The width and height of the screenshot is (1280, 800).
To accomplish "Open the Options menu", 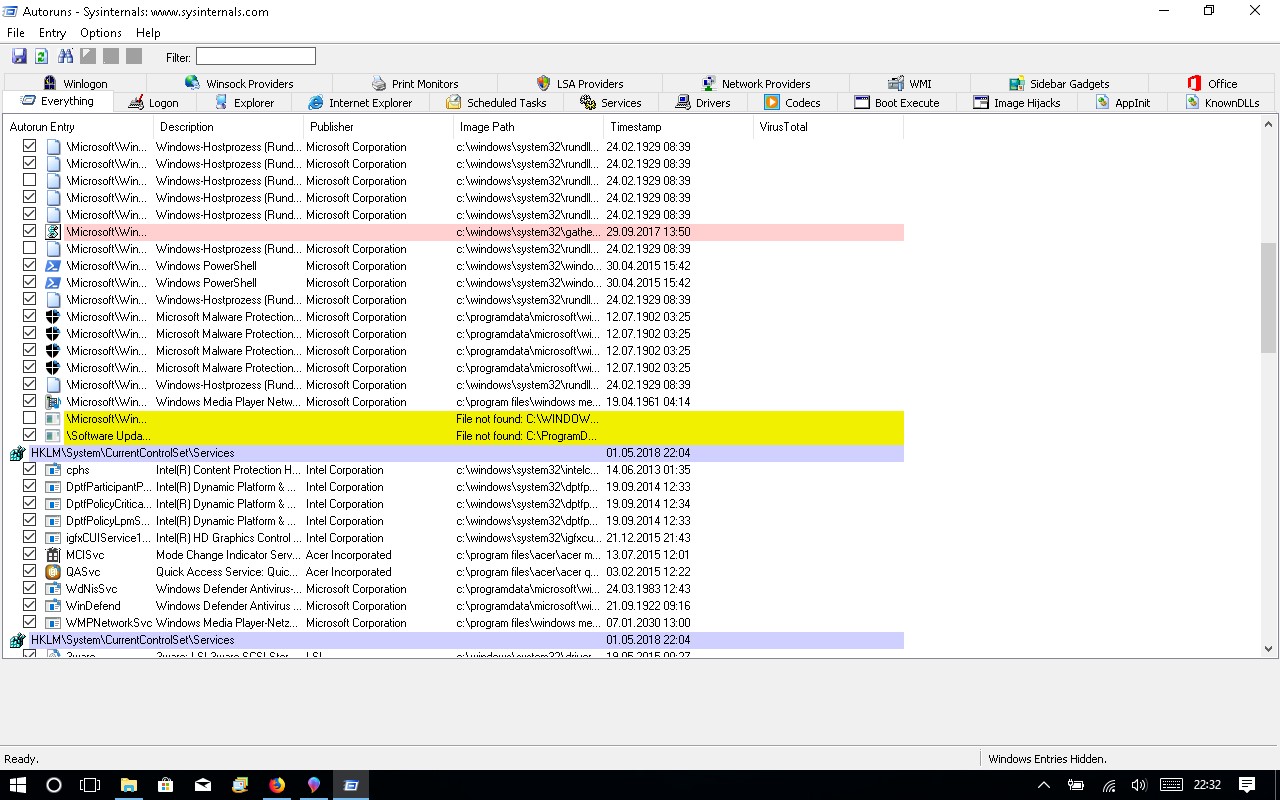I will (101, 33).
